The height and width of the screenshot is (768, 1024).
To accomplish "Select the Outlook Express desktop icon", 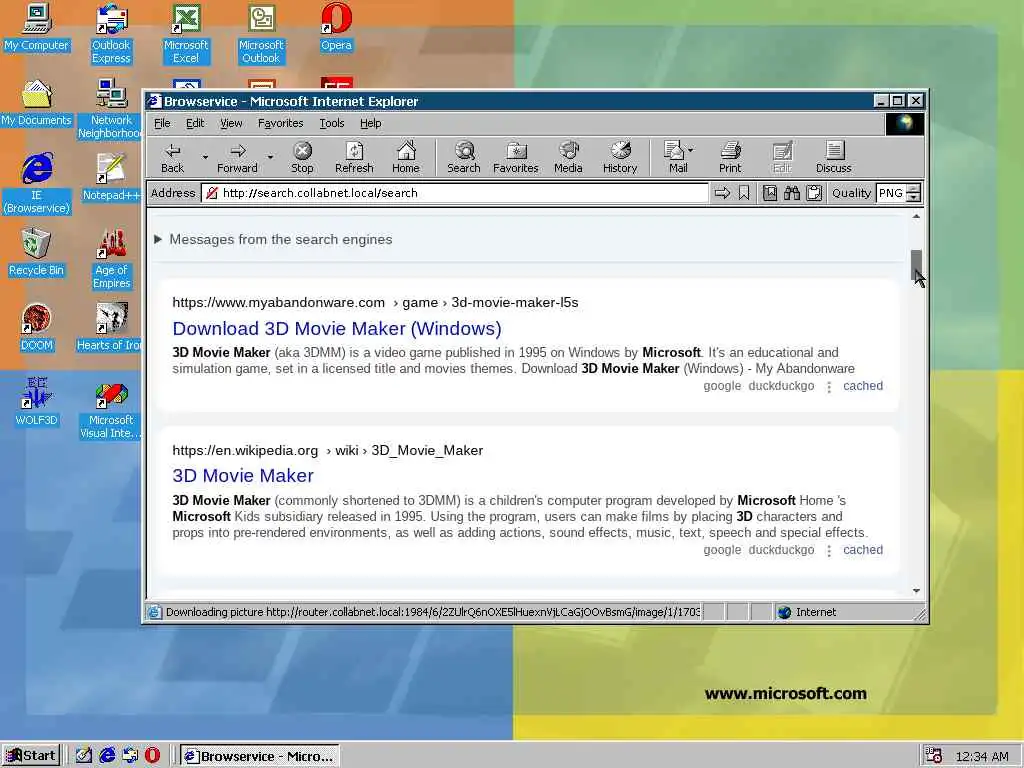I will pyautogui.click(x=111, y=33).
